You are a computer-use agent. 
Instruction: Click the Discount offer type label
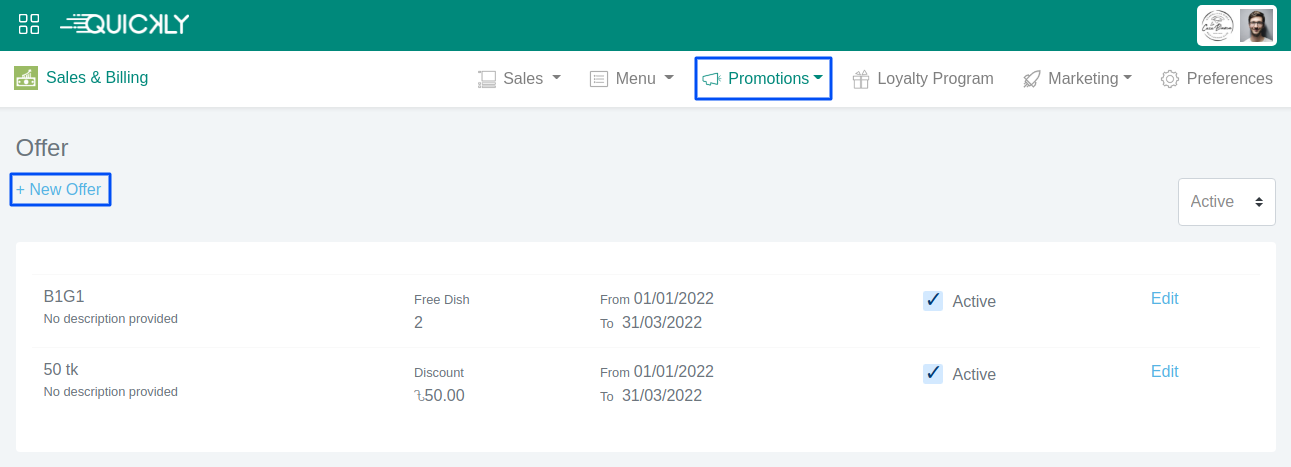(x=439, y=372)
